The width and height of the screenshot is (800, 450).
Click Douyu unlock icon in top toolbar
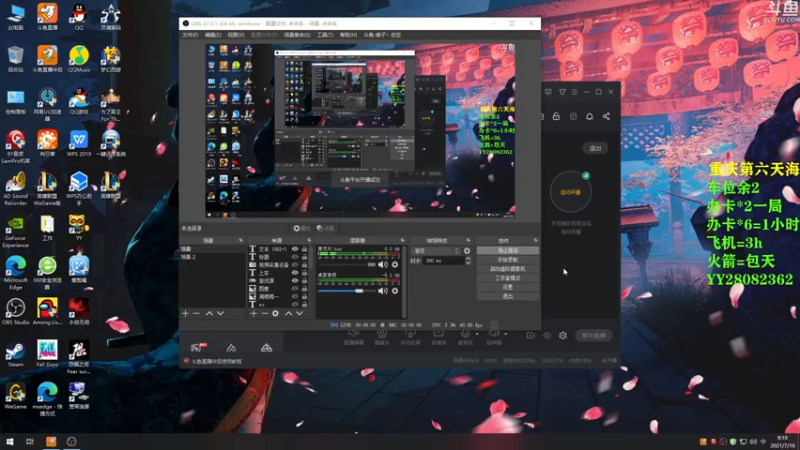pos(556,116)
